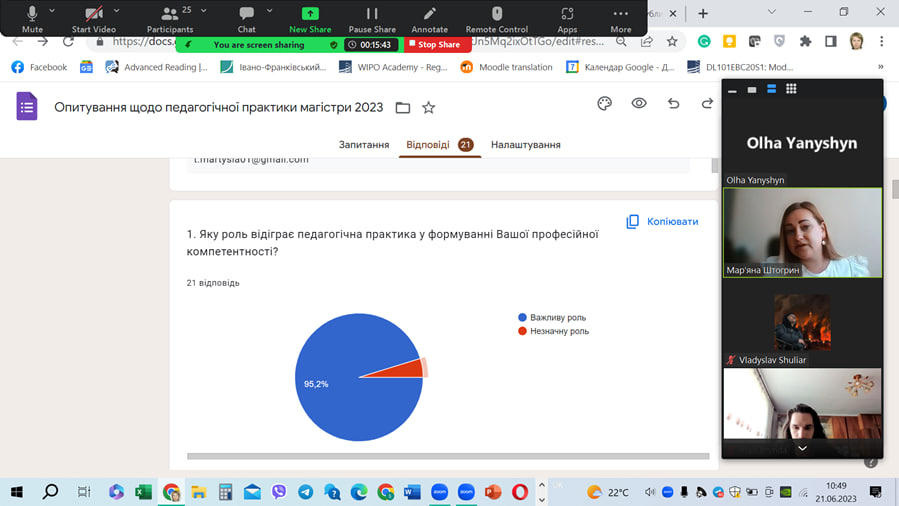Image resolution: width=899 pixels, height=506 pixels.
Task: Switch Zoom panel to thumbnail strip view
Action: point(771,89)
